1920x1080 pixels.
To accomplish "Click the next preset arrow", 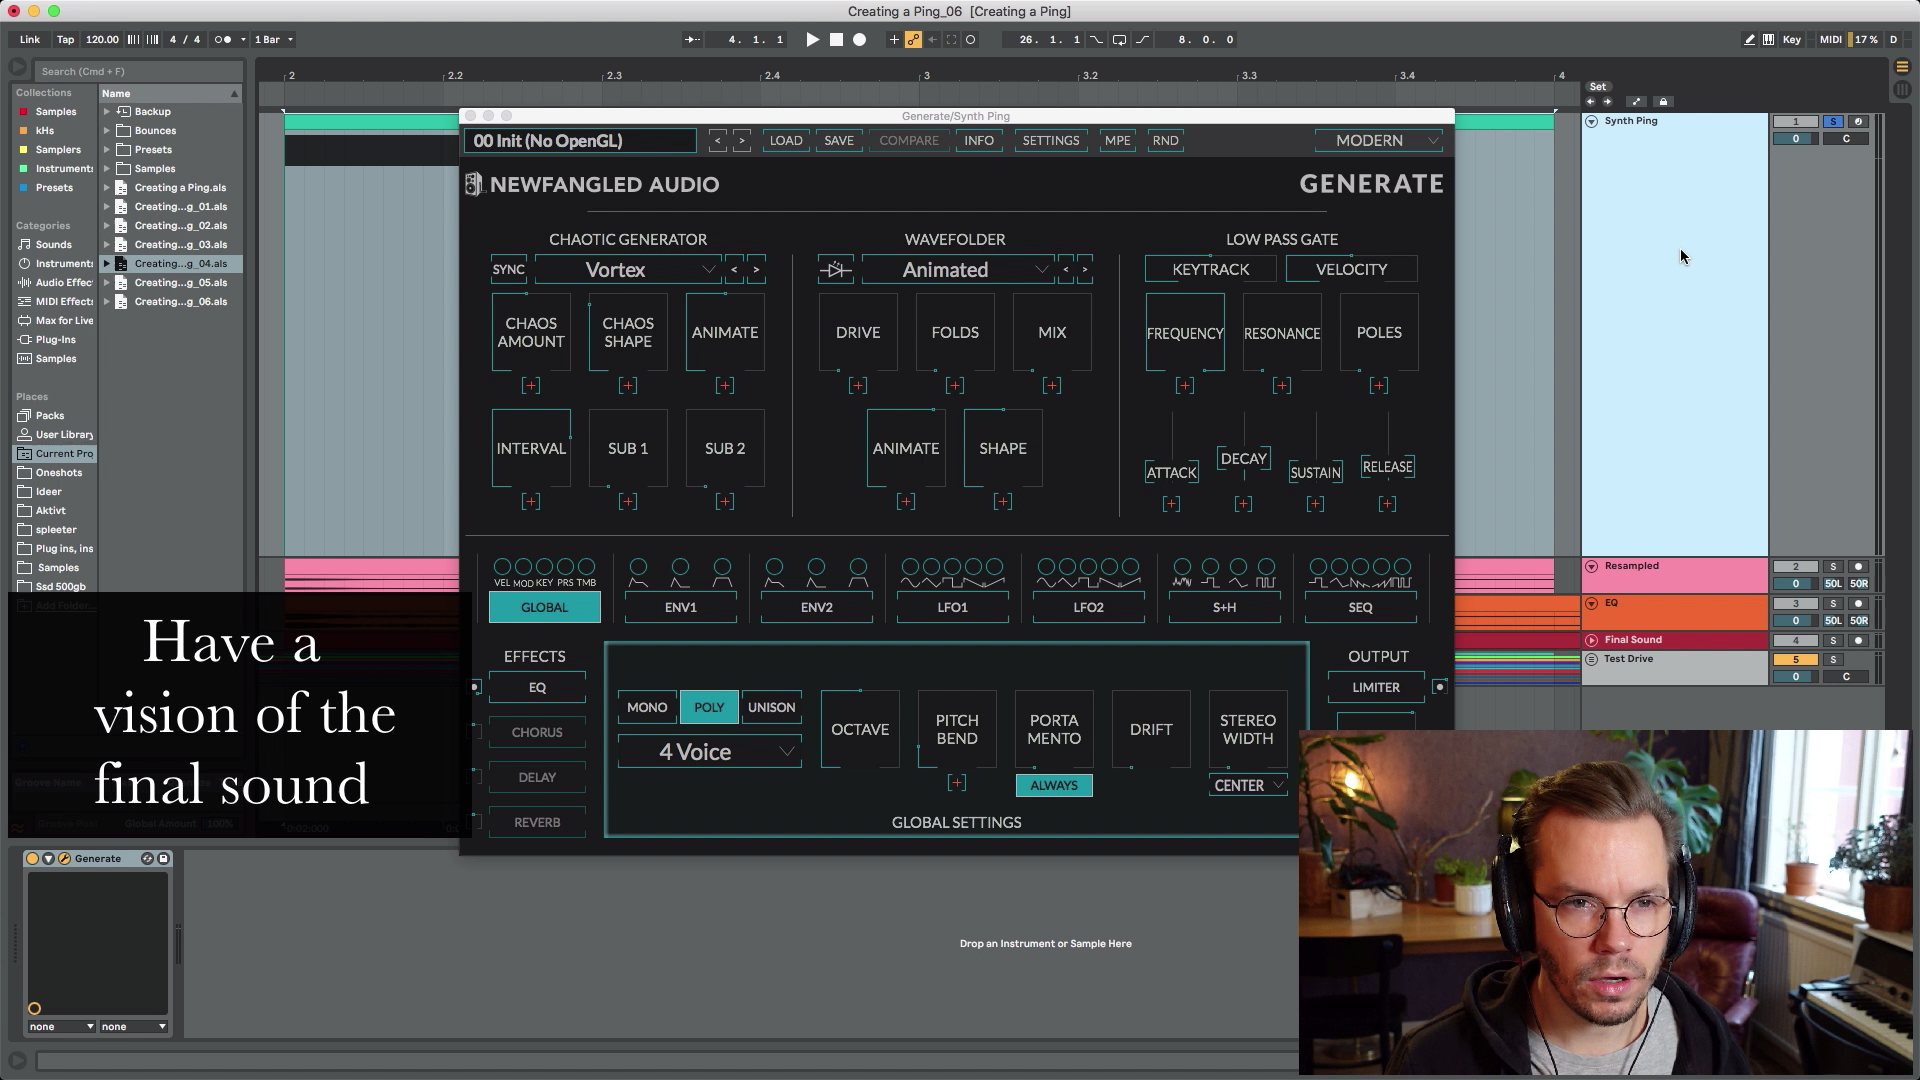I will point(741,141).
